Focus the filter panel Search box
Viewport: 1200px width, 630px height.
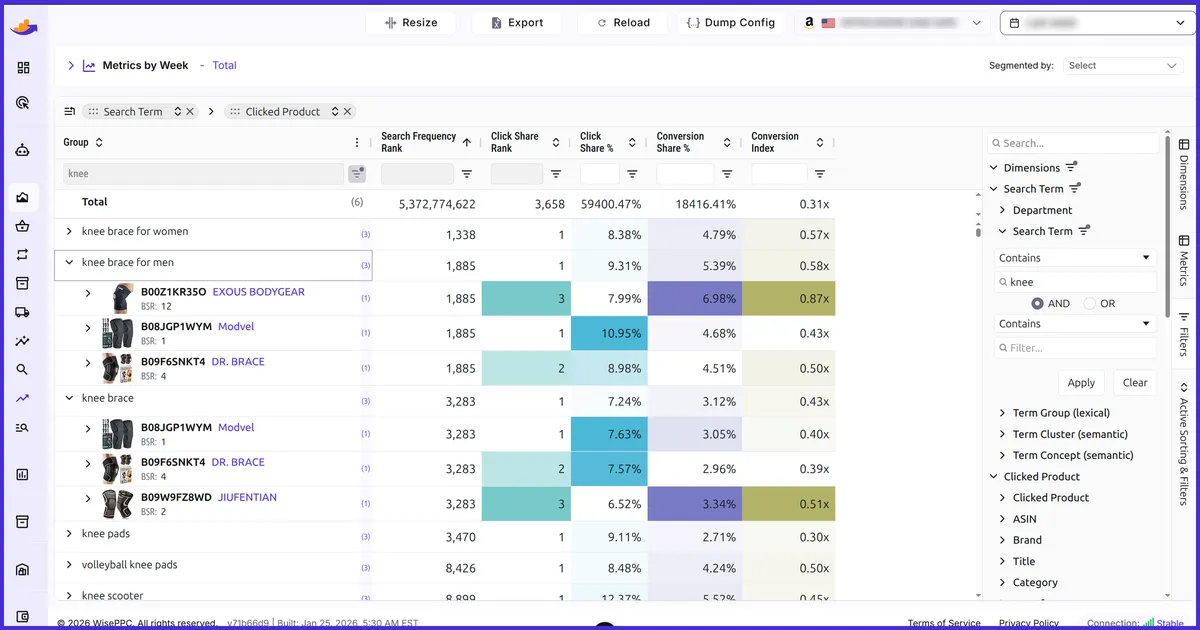(x=1075, y=143)
